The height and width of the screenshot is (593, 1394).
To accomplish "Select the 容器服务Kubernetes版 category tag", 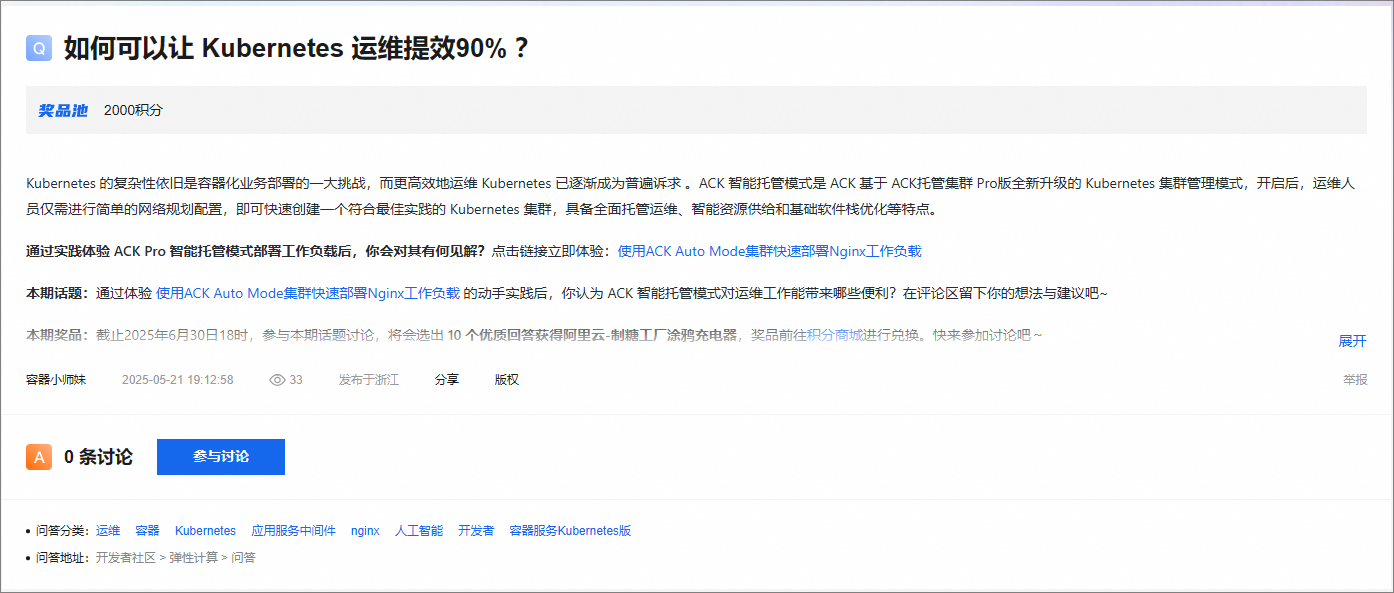I will click(570, 531).
